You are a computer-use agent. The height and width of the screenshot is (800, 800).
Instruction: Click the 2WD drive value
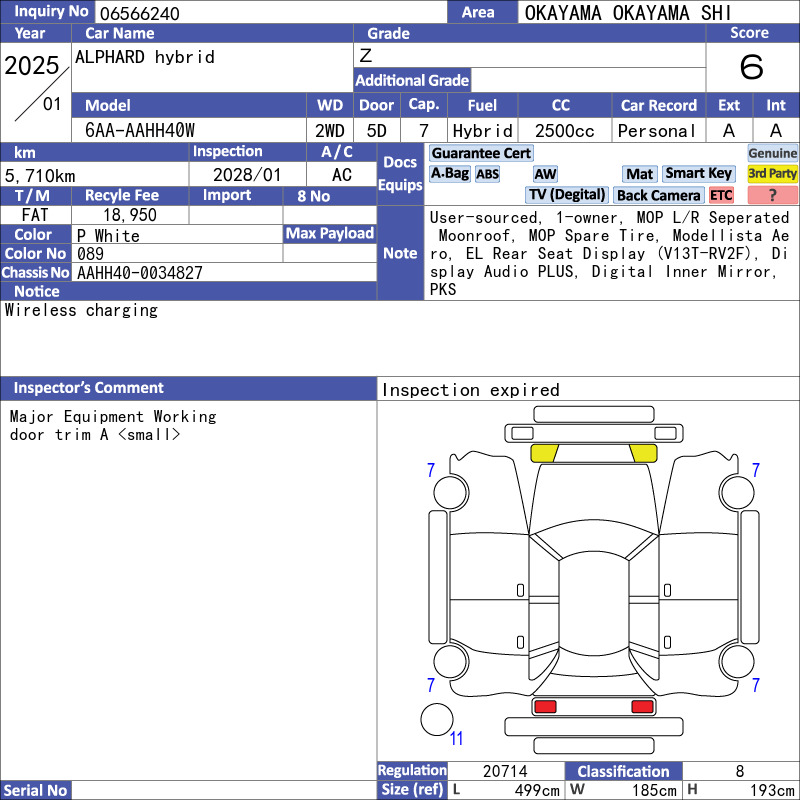coord(330,131)
